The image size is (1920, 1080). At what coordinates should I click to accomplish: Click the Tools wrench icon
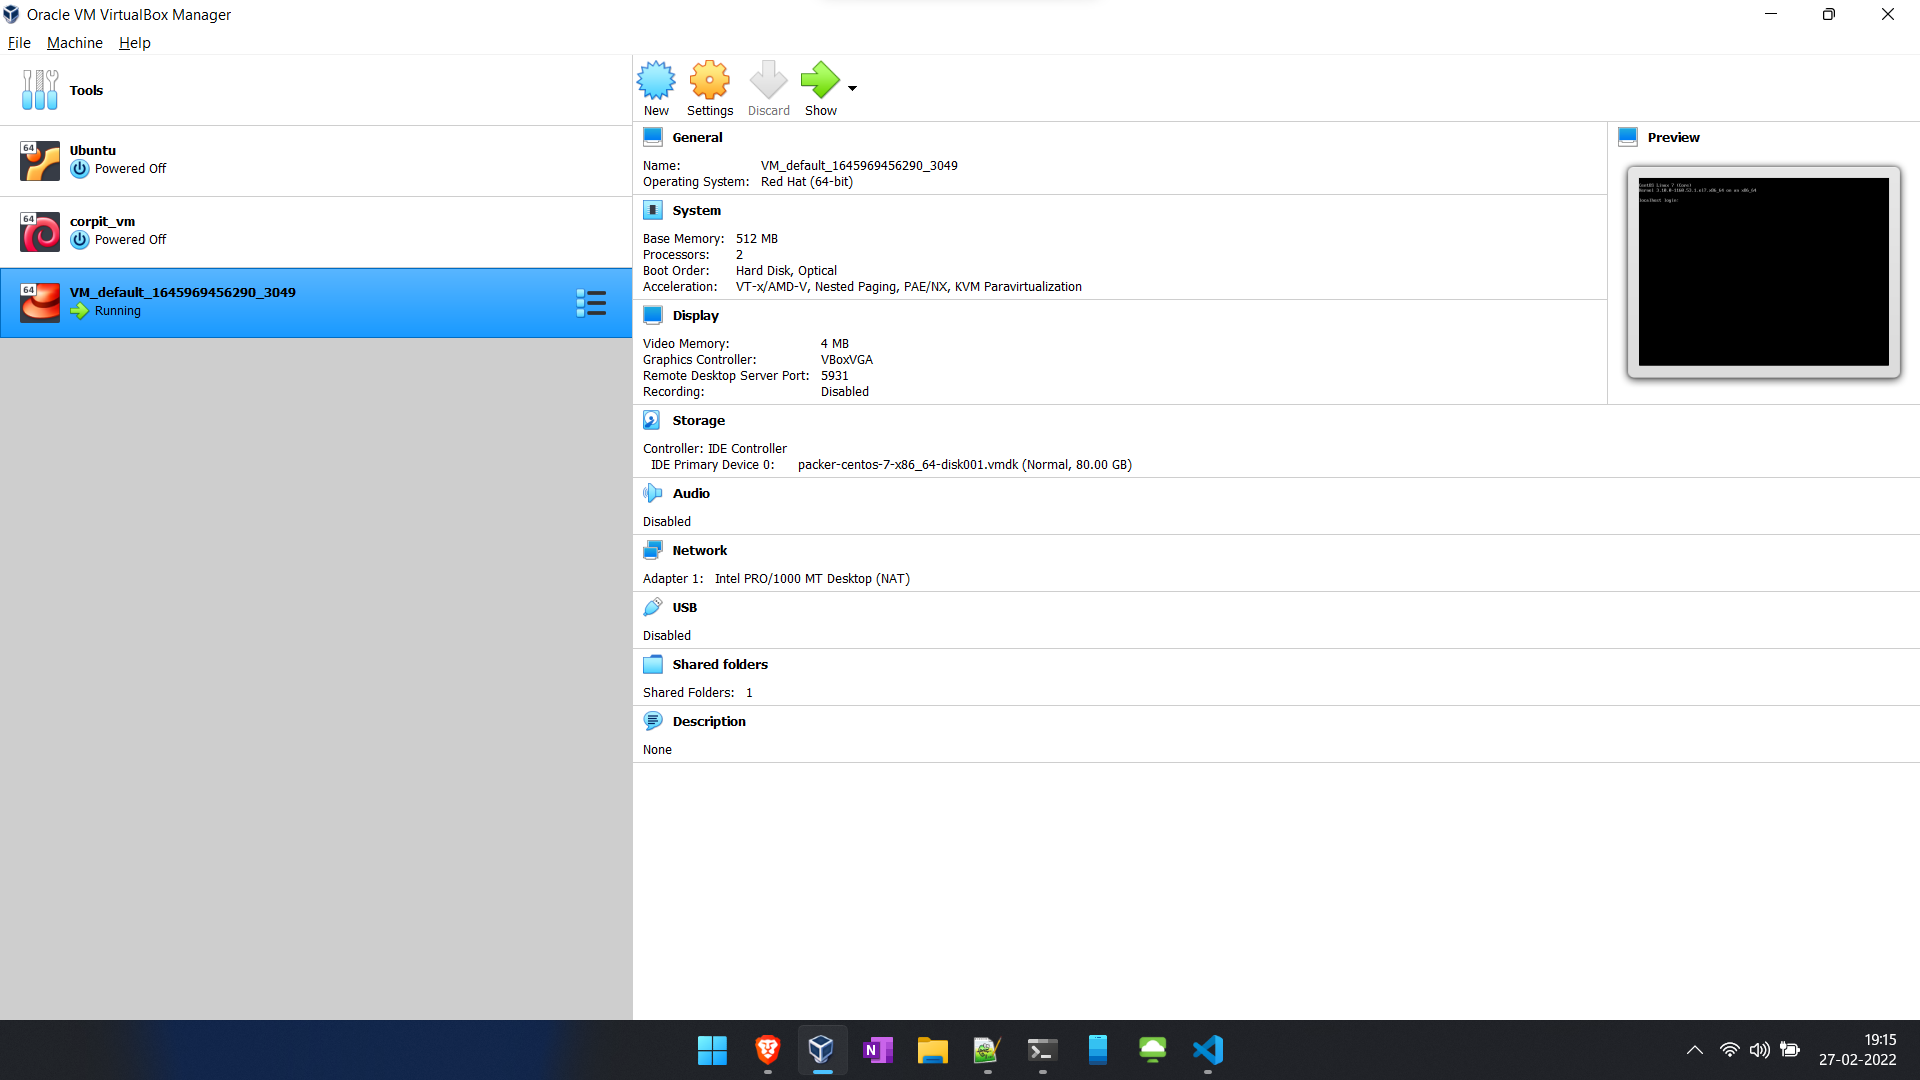pos(40,90)
